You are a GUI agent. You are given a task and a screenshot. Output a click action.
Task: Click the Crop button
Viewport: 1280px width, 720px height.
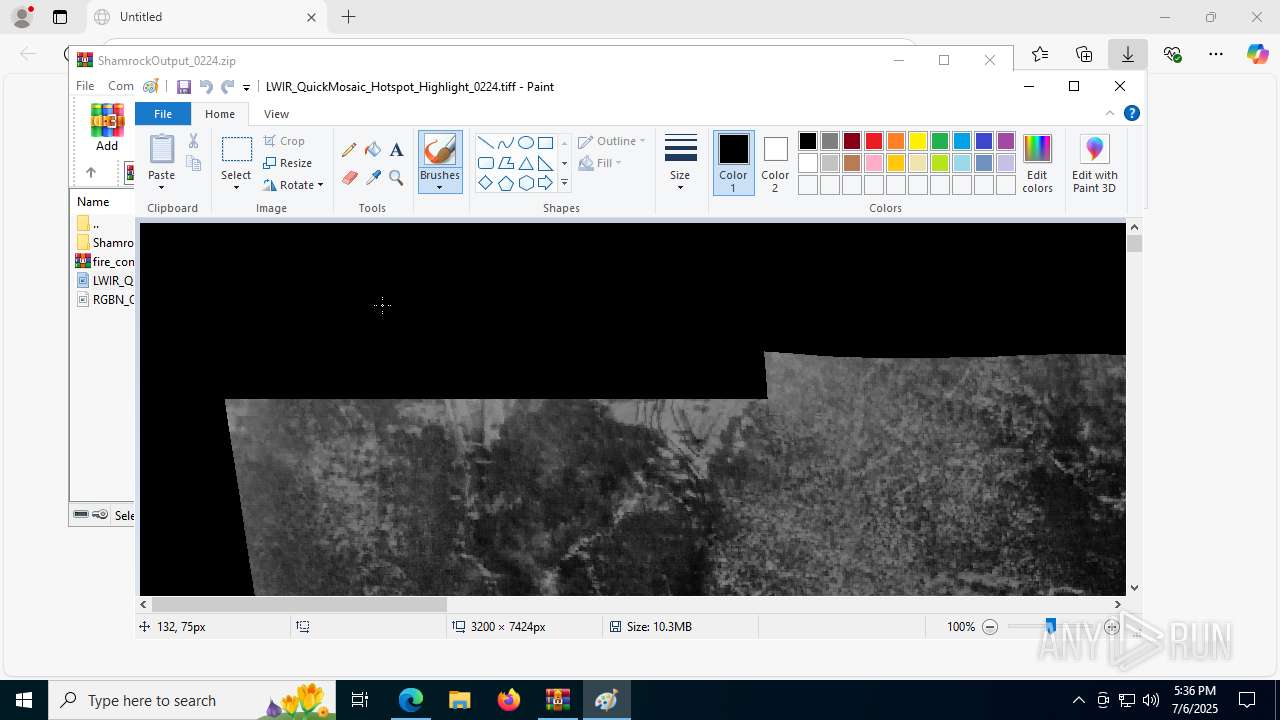tap(284, 141)
